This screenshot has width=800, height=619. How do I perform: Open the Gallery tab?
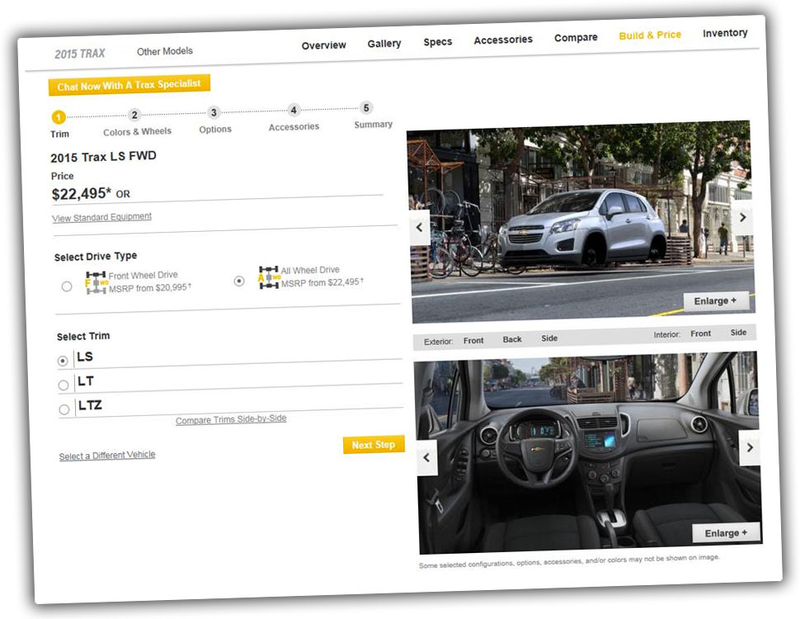(x=384, y=43)
